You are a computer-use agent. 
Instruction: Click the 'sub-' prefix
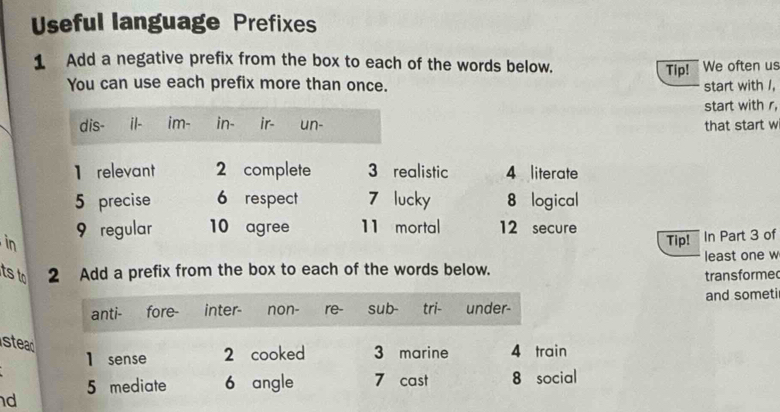[x=383, y=309]
